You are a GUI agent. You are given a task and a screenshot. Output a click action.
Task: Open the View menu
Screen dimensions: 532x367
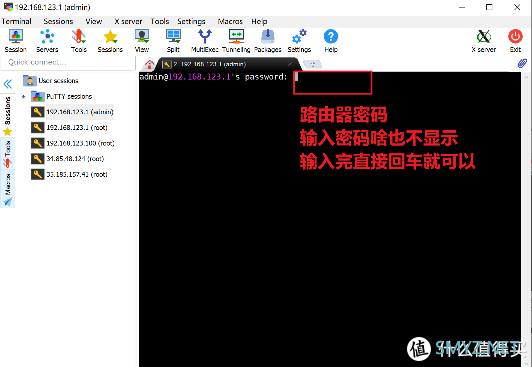click(x=94, y=21)
